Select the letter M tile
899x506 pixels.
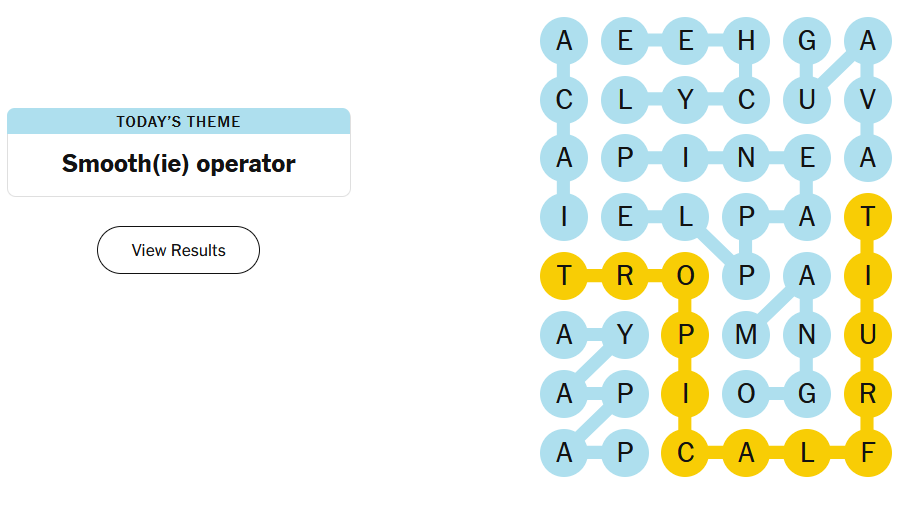746,335
